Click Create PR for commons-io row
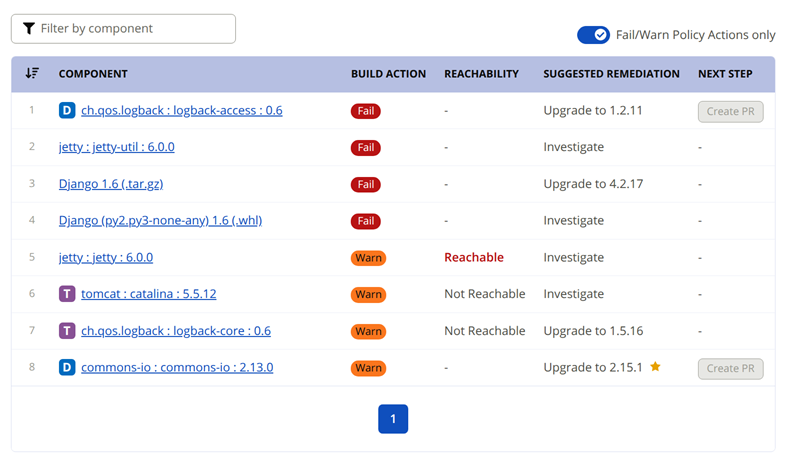793x465 pixels. [x=731, y=368]
